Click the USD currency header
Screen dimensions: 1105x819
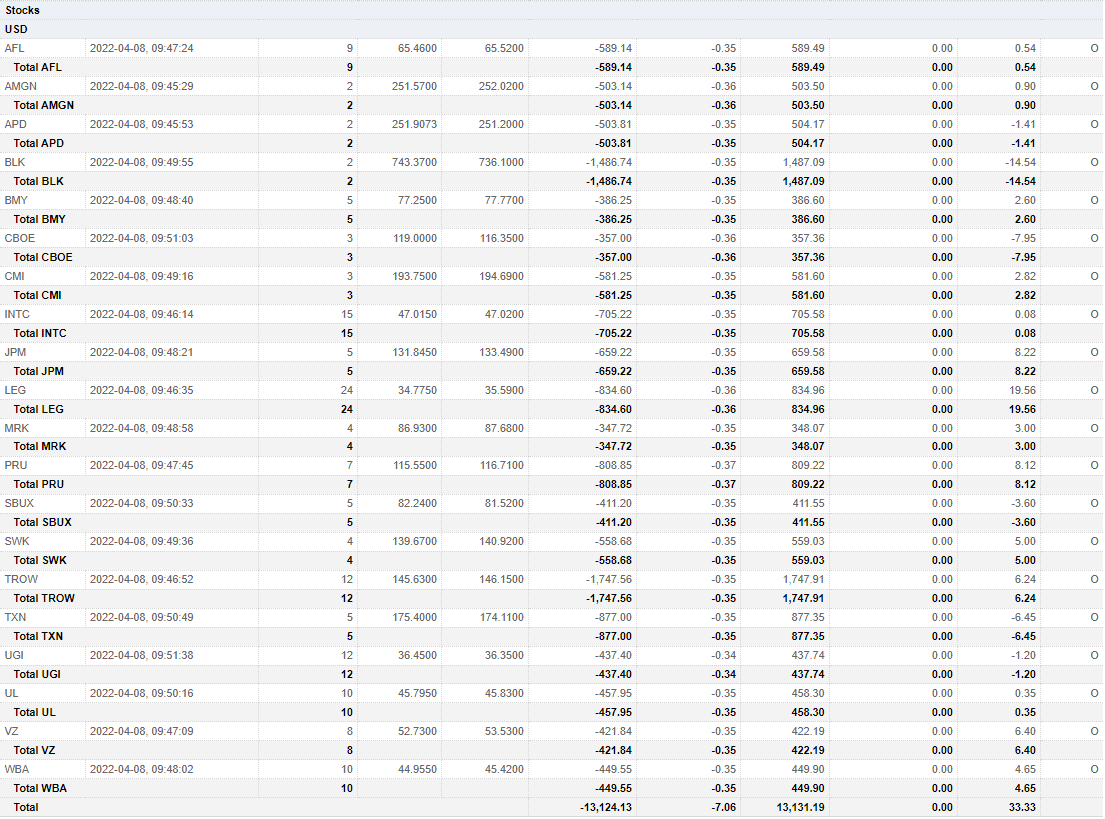[16, 30]
